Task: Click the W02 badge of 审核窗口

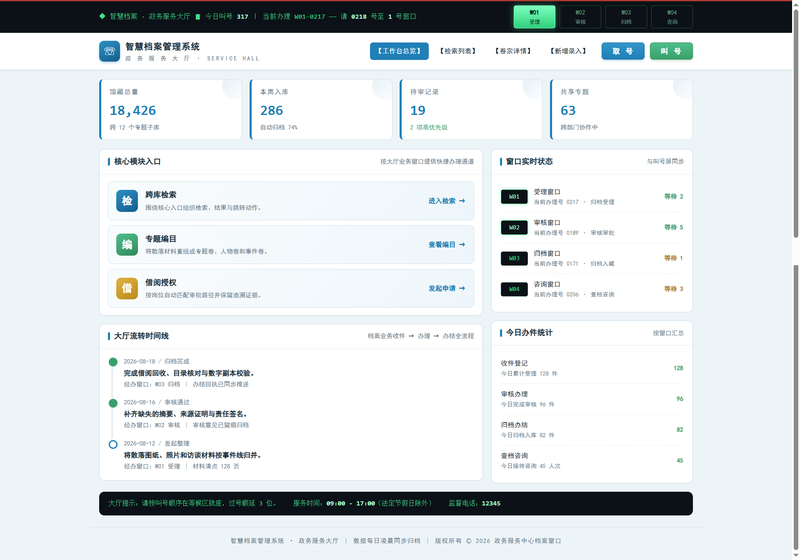Action: [x=514, y=227]
